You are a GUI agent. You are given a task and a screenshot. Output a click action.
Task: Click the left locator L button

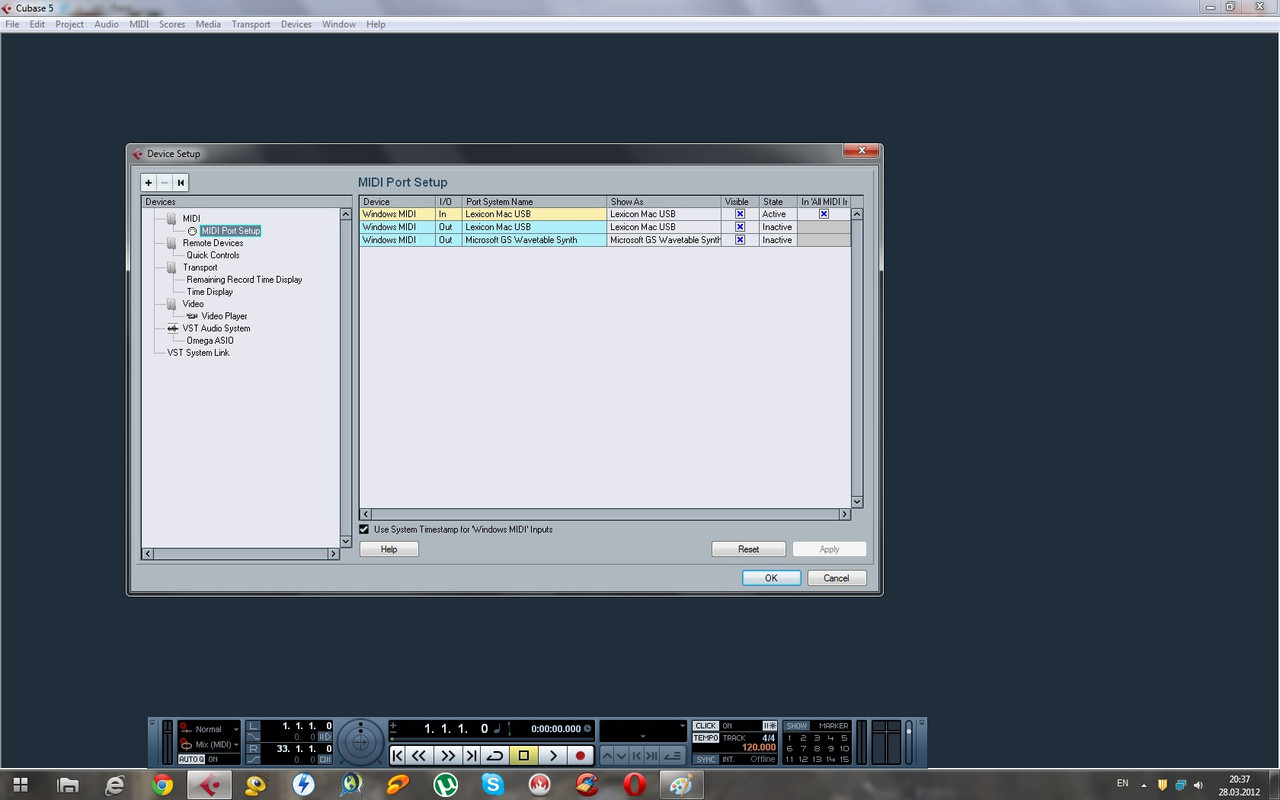(x=253, y=726)
